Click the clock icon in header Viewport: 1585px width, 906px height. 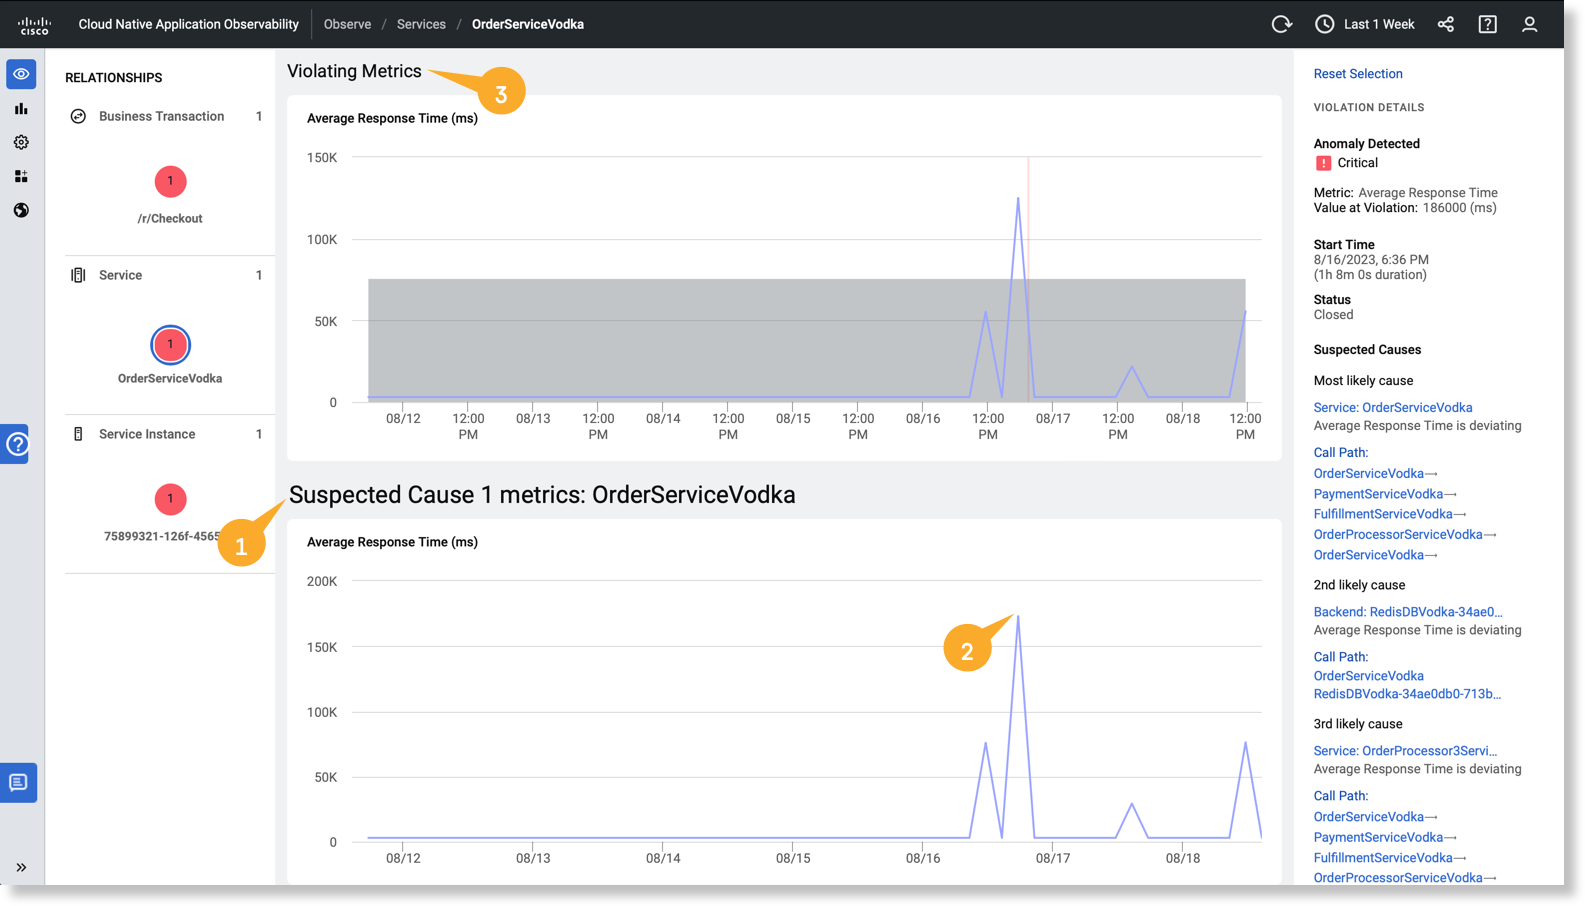point(1324,24)
